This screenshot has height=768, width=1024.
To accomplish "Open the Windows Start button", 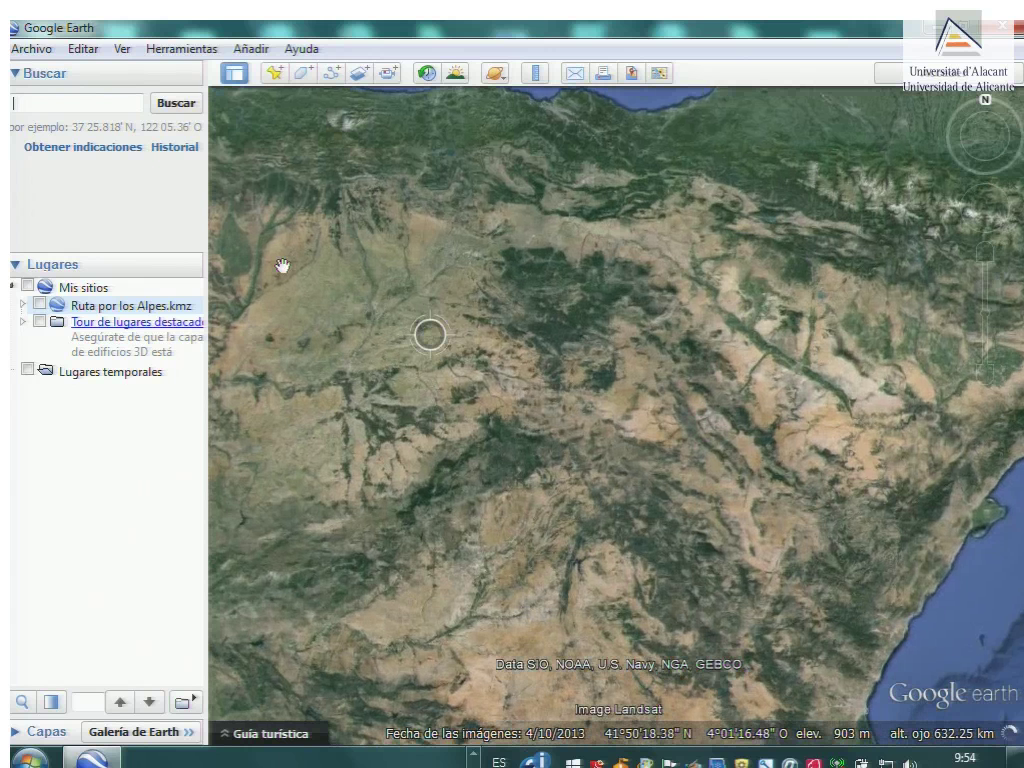I will pos(29,760).
